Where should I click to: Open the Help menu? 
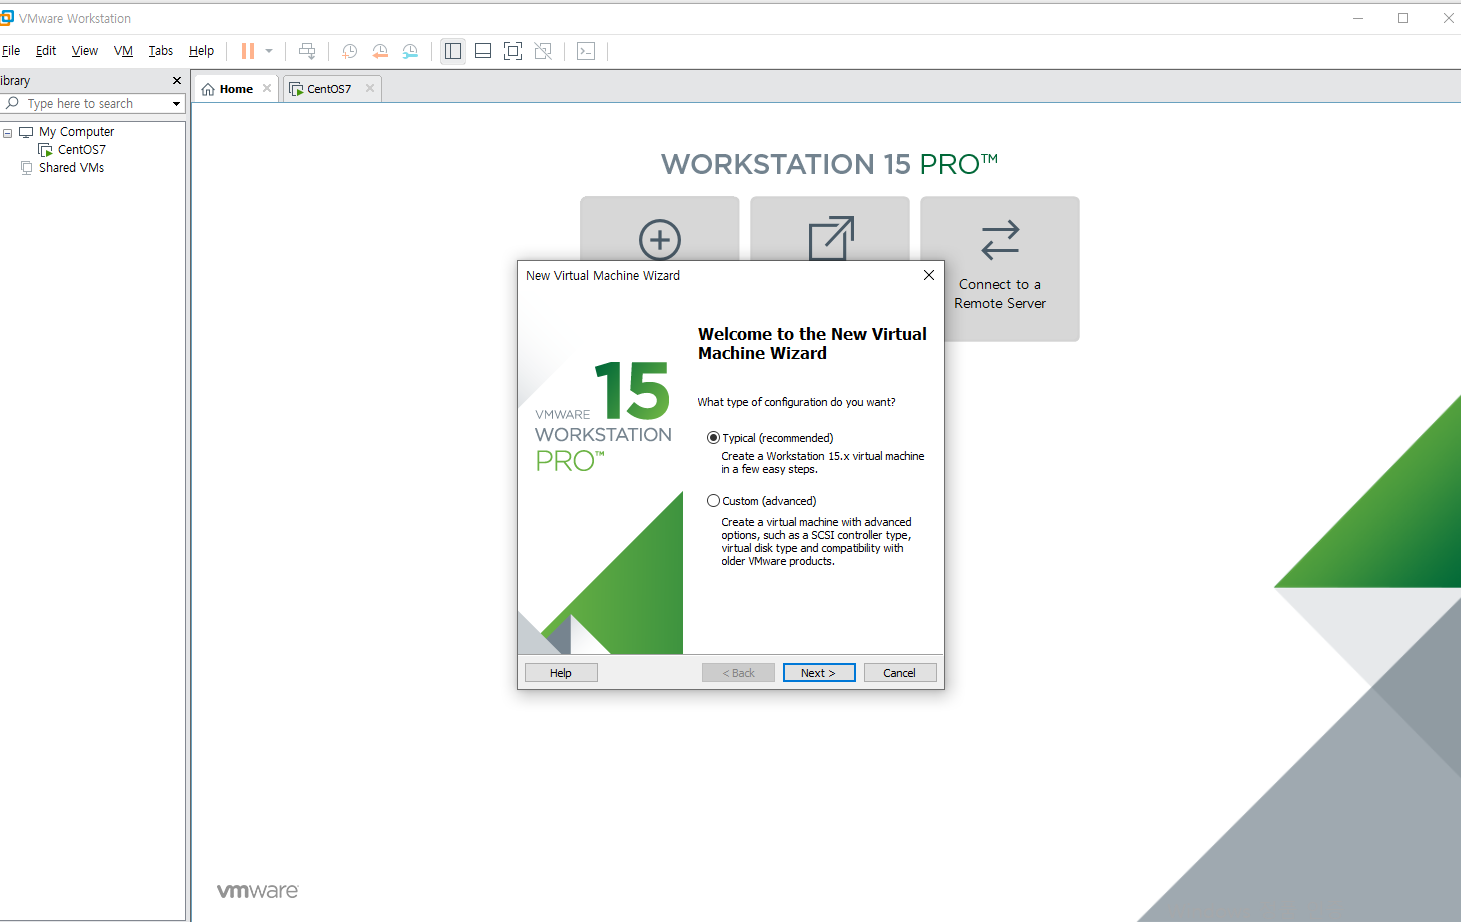(x=201, y=51)
